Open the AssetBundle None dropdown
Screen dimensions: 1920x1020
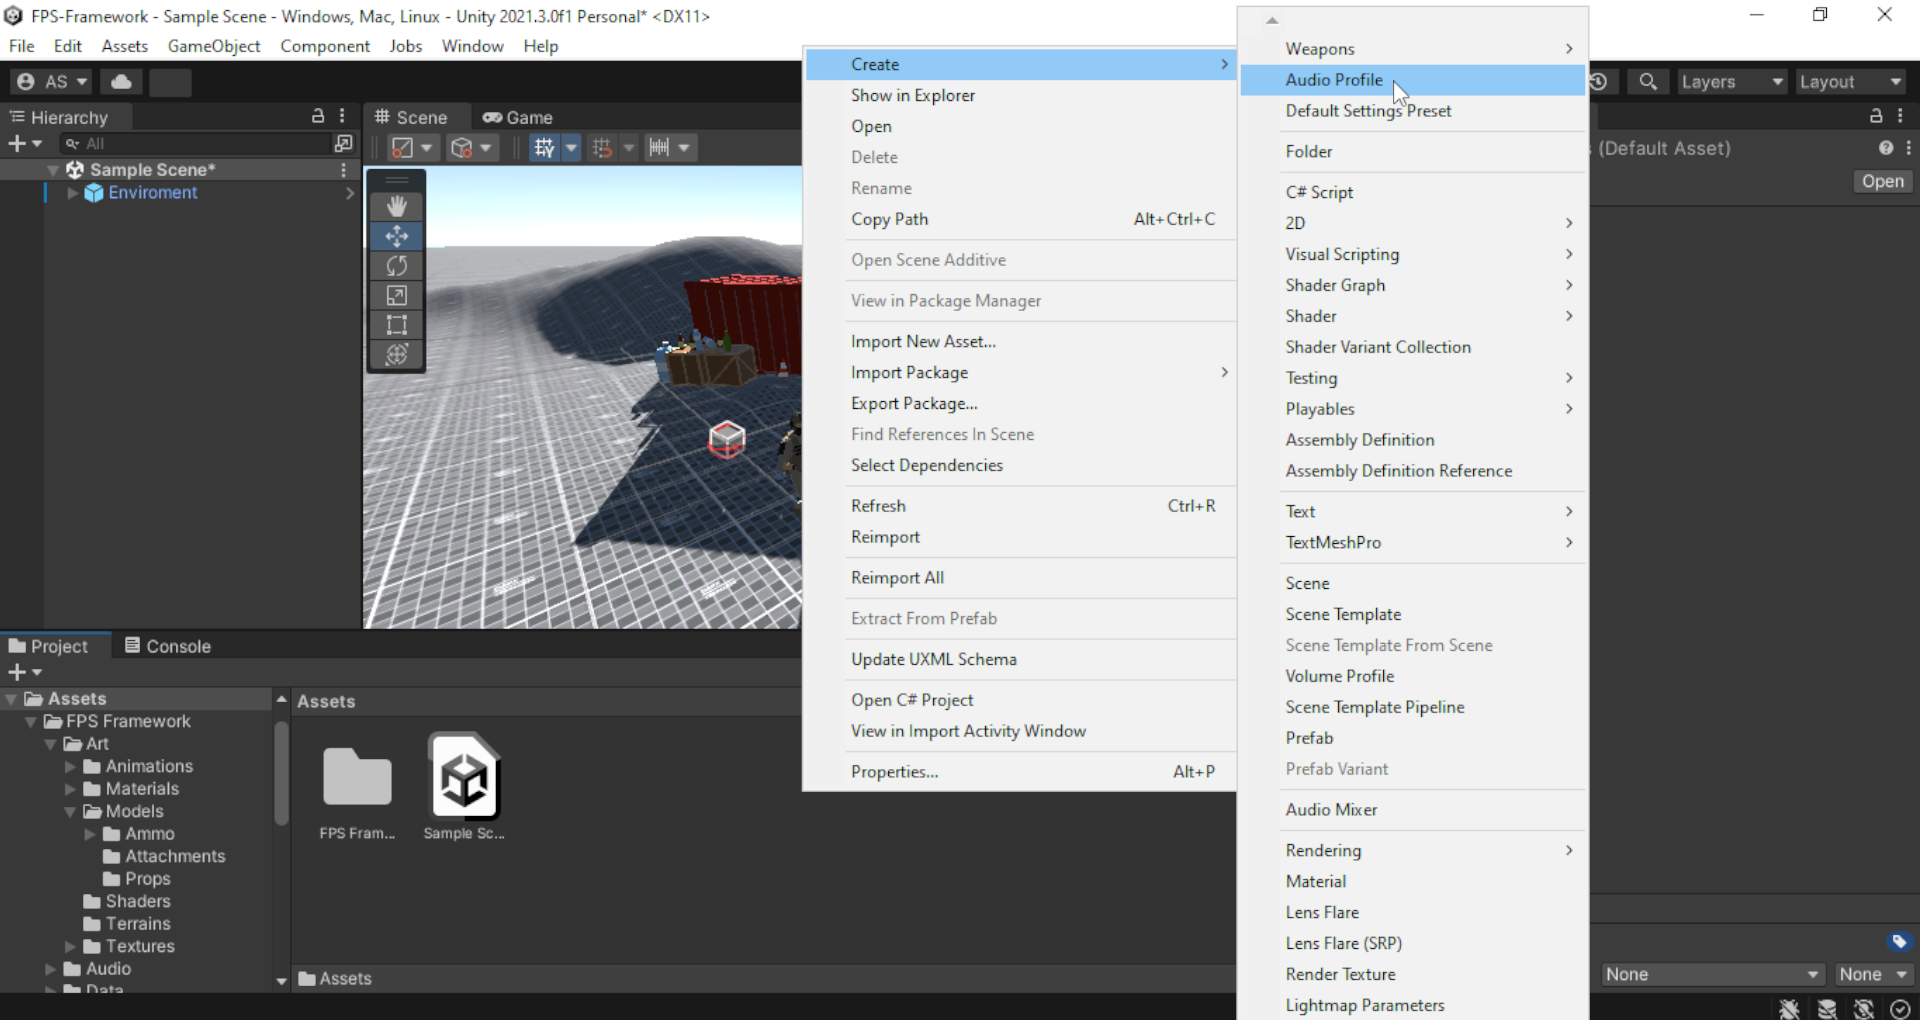coord(1711,974)
